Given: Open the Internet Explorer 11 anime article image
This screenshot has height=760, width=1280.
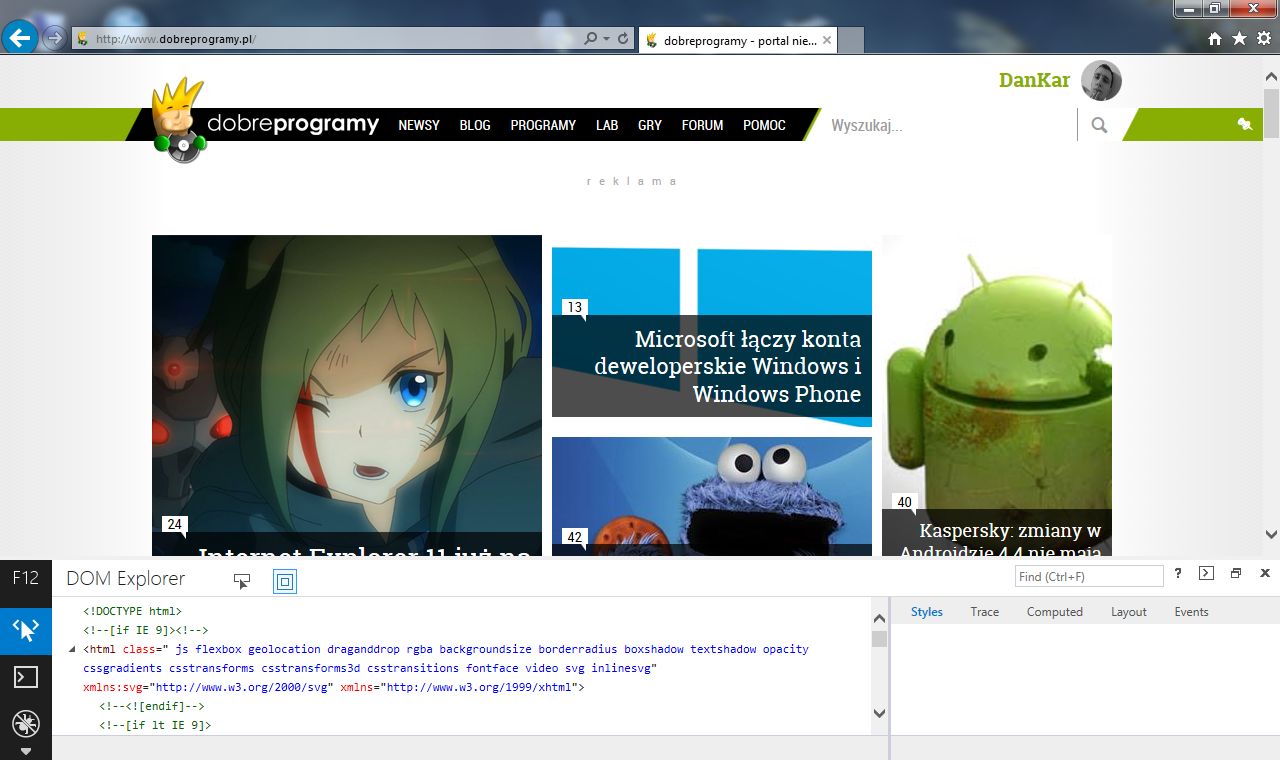Looking at the screenshot, I should tap(346, 395).
